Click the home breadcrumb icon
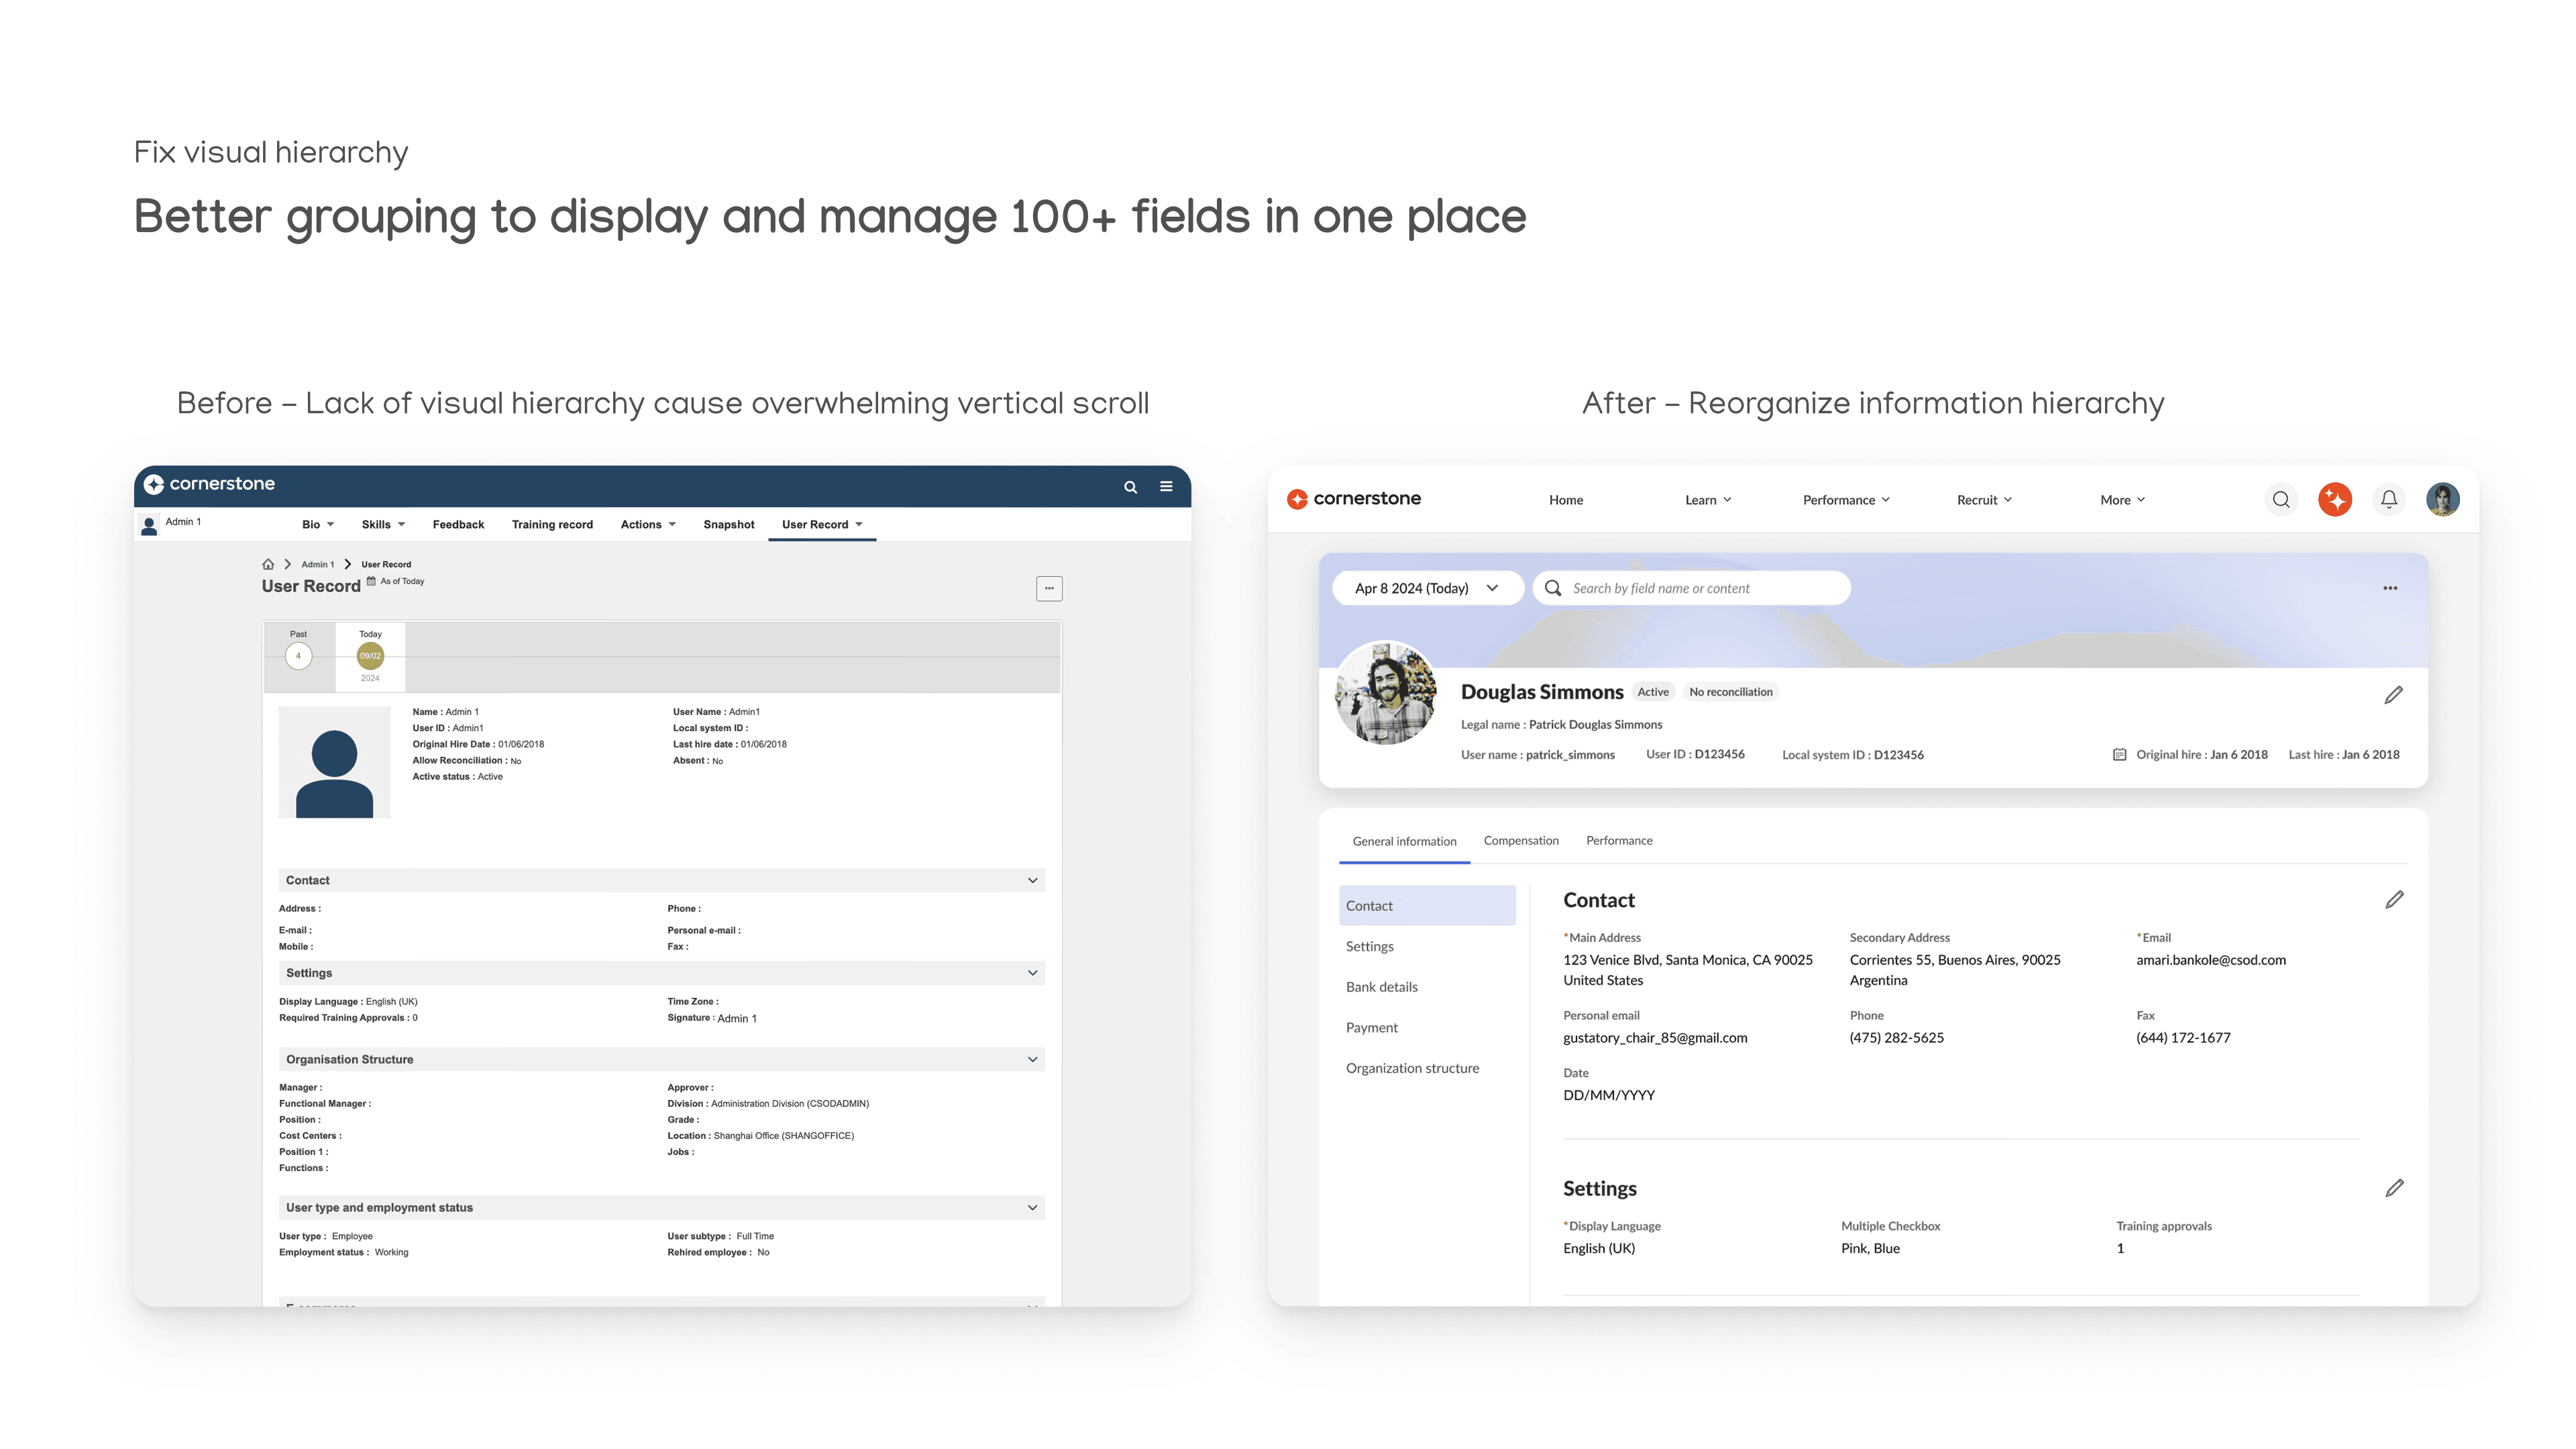Viewport: 2576px width, 1449px height. coord(268,564)
